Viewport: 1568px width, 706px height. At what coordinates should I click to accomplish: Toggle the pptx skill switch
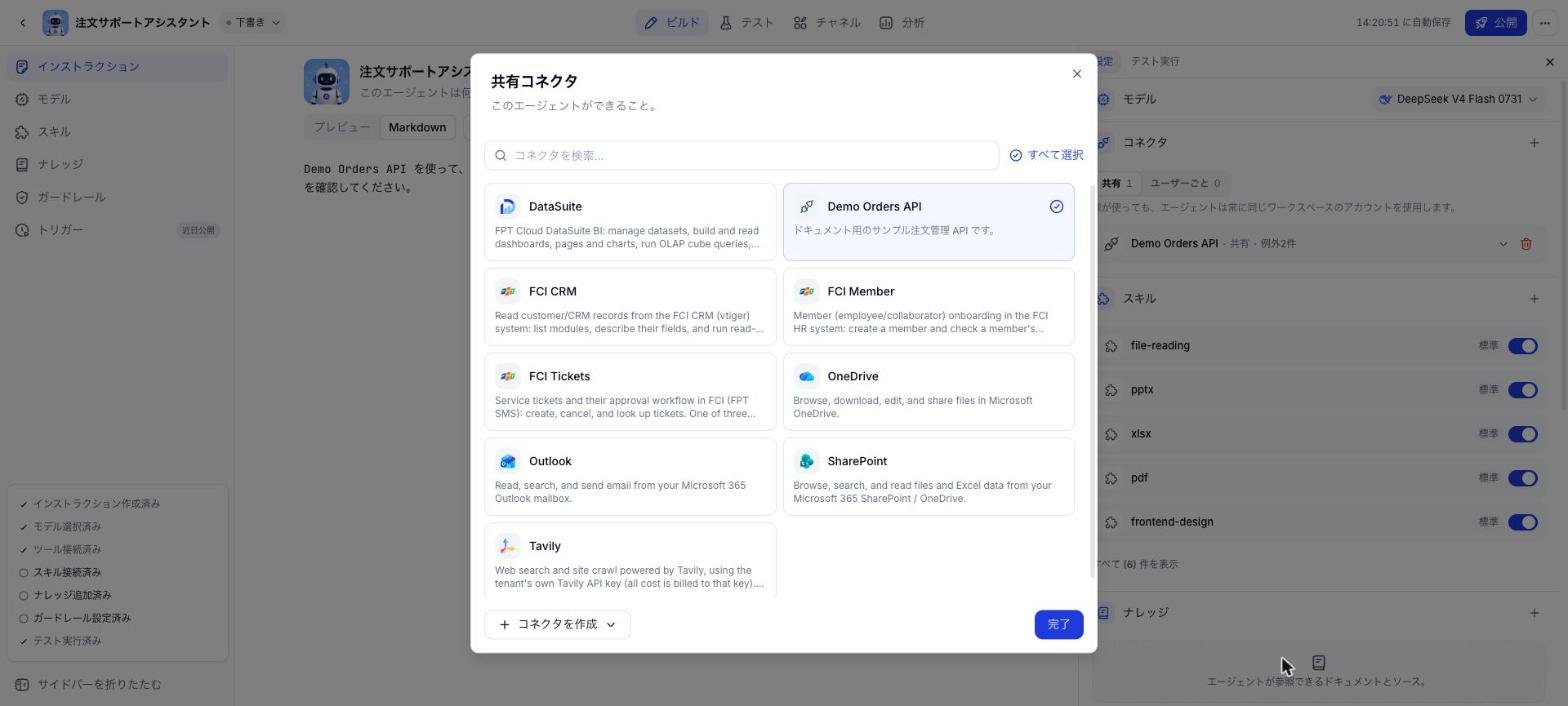(x=1523, y=390)
